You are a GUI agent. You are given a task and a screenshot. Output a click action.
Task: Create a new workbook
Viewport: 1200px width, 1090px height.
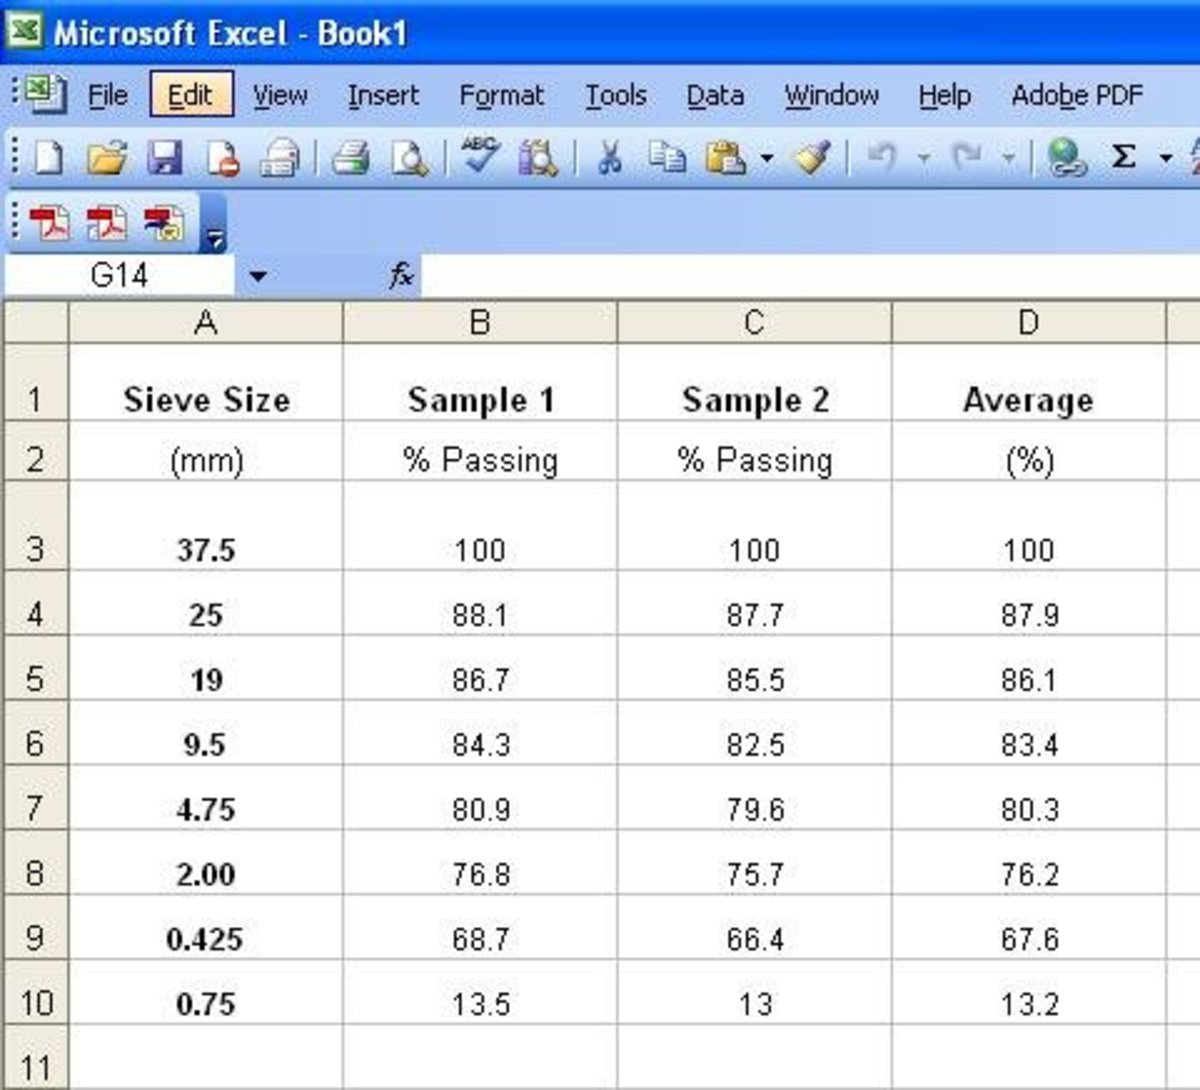point(50,157)
